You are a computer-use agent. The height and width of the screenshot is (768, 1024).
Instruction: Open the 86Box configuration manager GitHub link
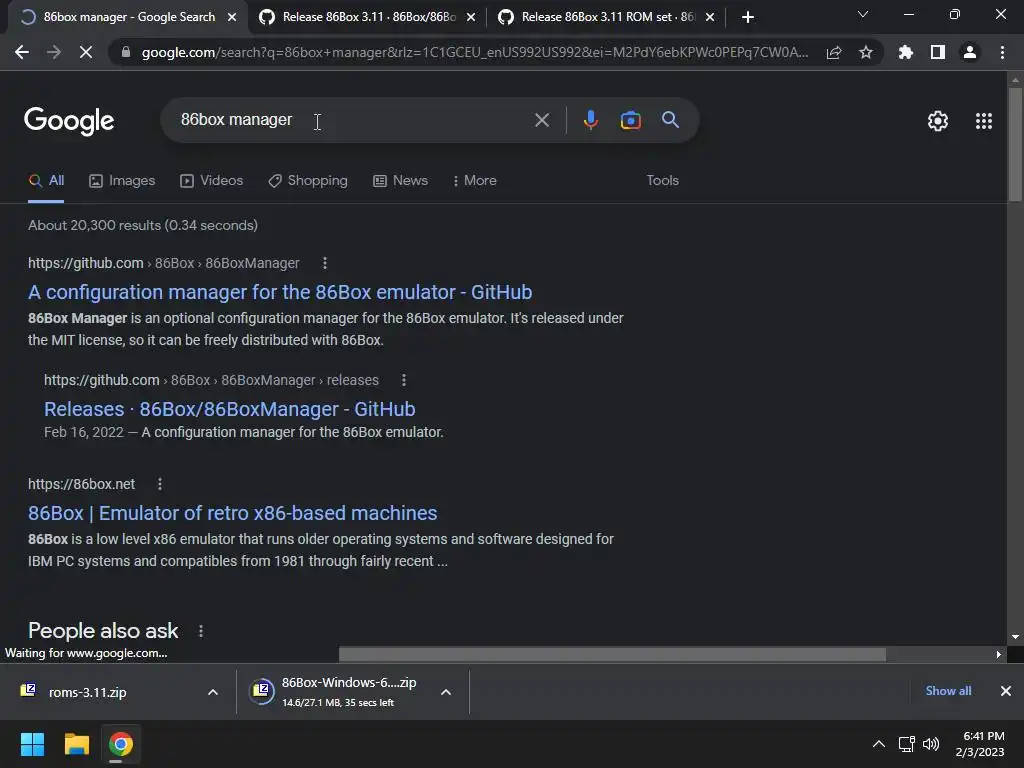(x=280, y=292)
